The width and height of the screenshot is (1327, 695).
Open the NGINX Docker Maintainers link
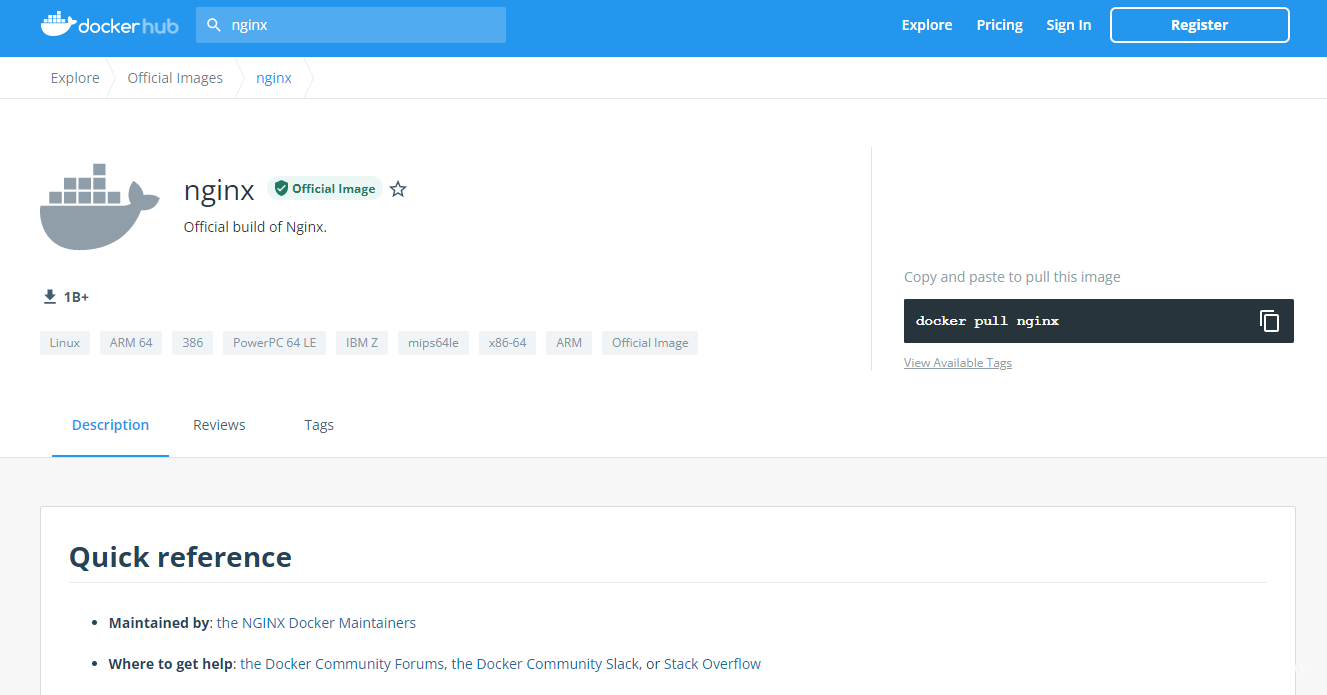pos(316,623)
